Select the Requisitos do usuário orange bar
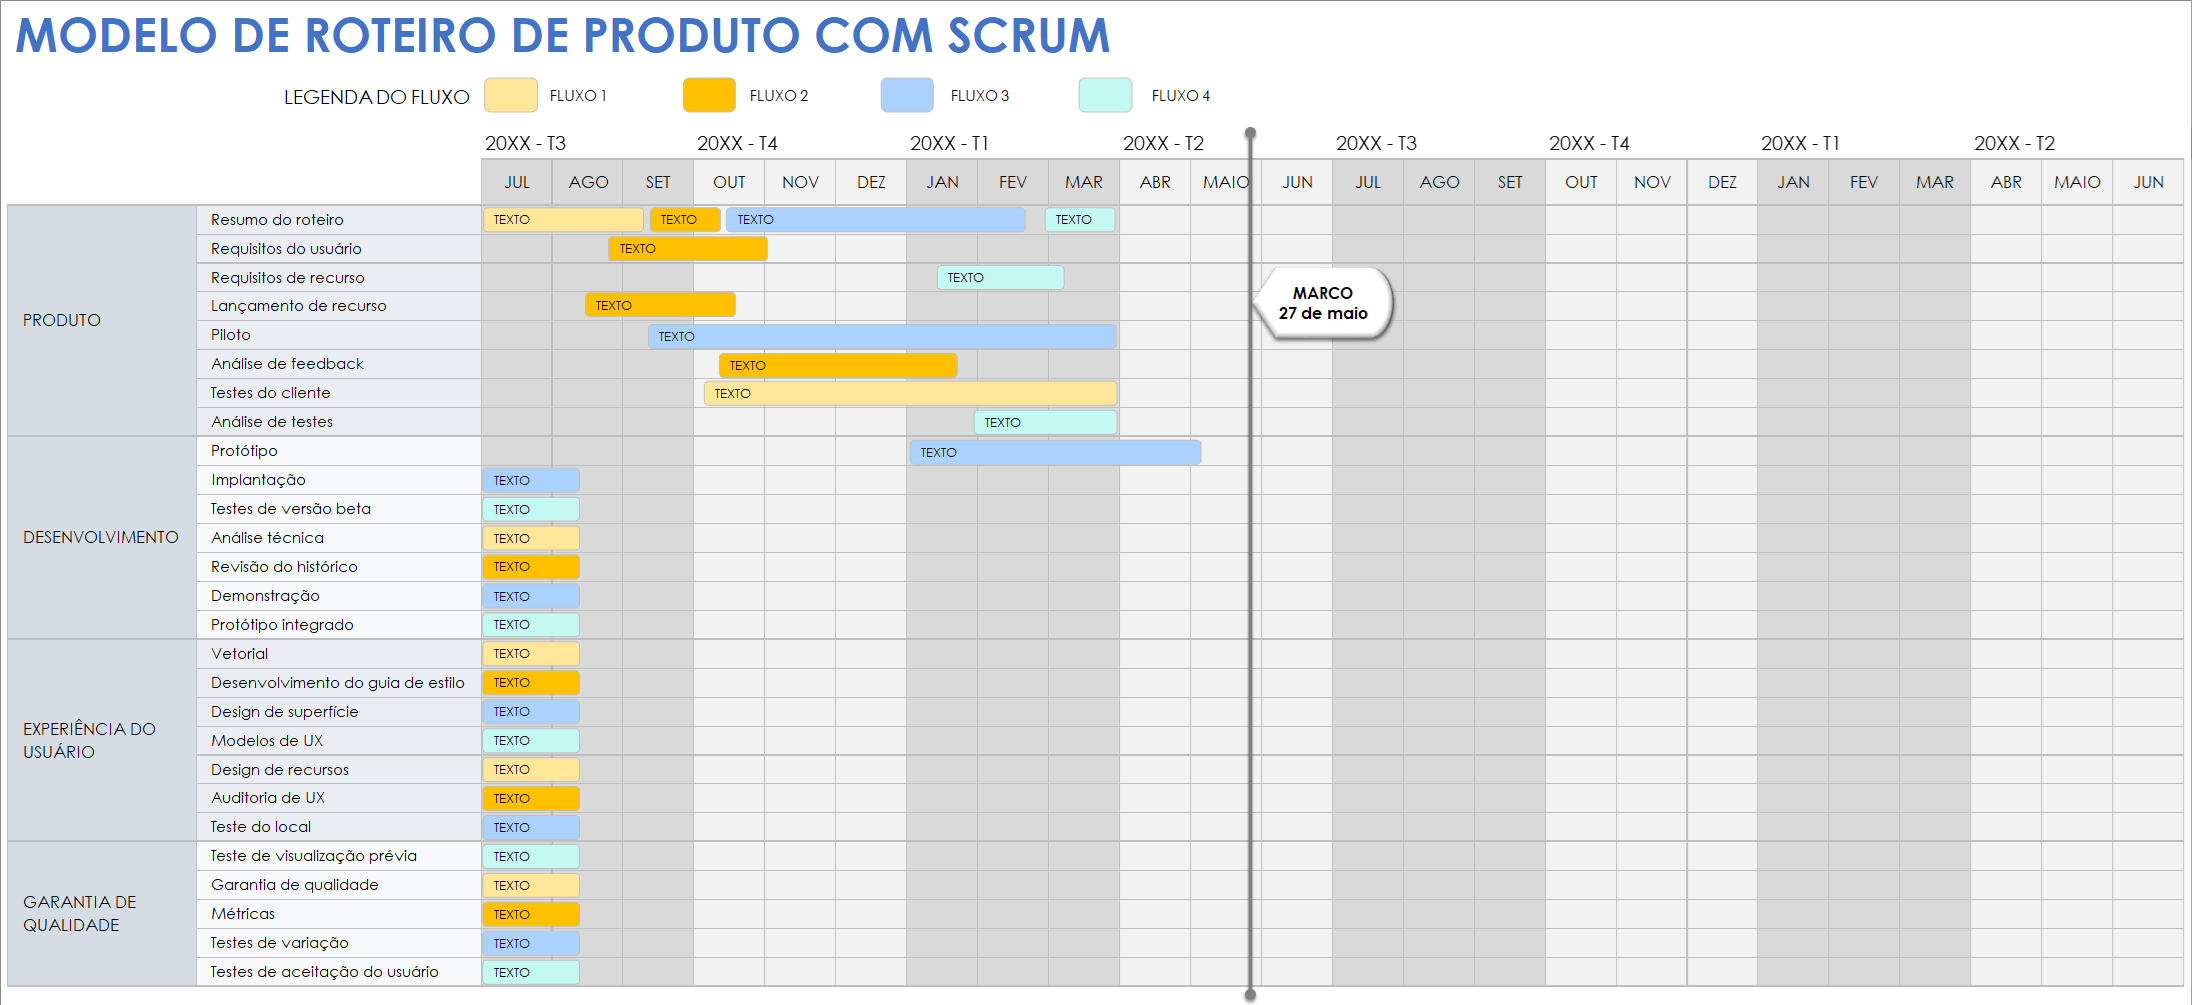The height and width of the screenshot is (1005, 2192). [688, 248]
